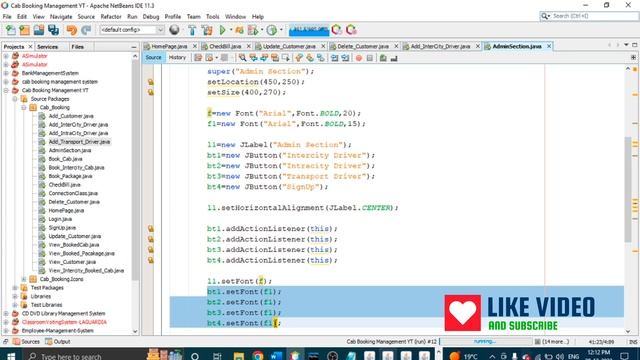Select Login.java in project tree
The image size is (640, 360).
click(60, 219)
